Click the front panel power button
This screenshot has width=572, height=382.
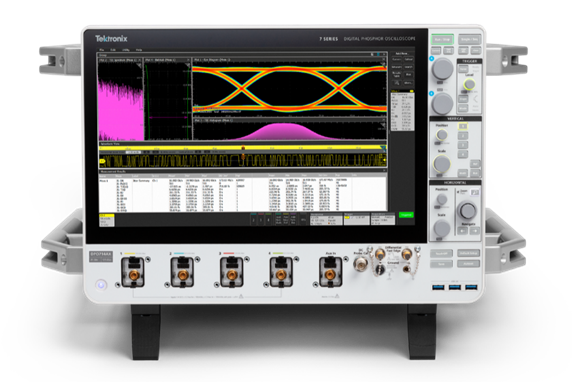tap(101, 284)
